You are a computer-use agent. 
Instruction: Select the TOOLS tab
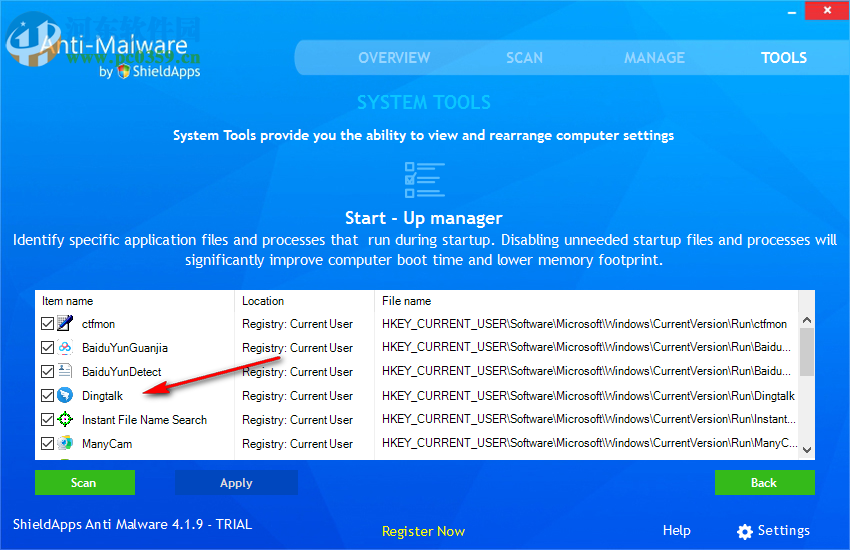pyautogui.click(x=784, y=57)
